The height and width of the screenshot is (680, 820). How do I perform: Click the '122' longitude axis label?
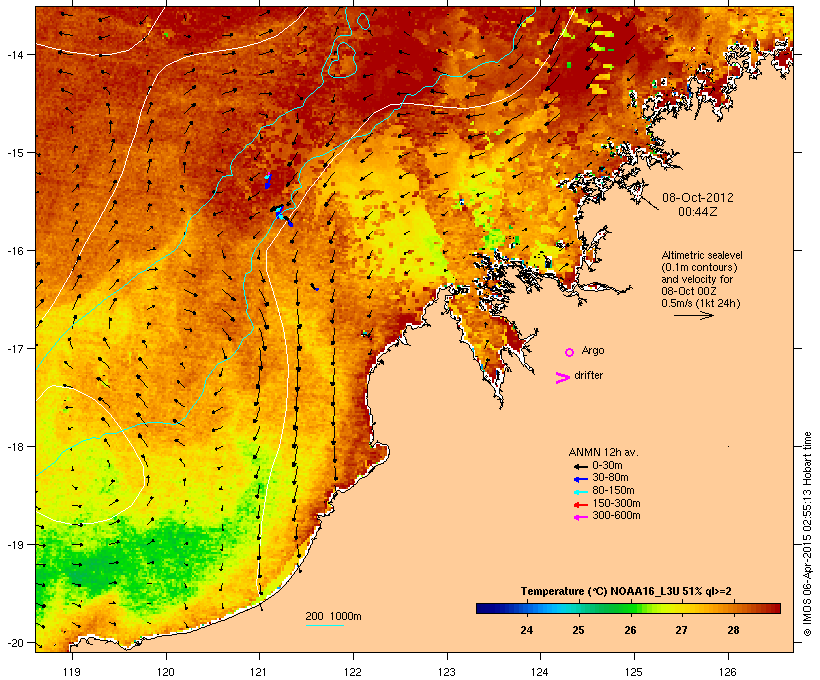[353, 671]
